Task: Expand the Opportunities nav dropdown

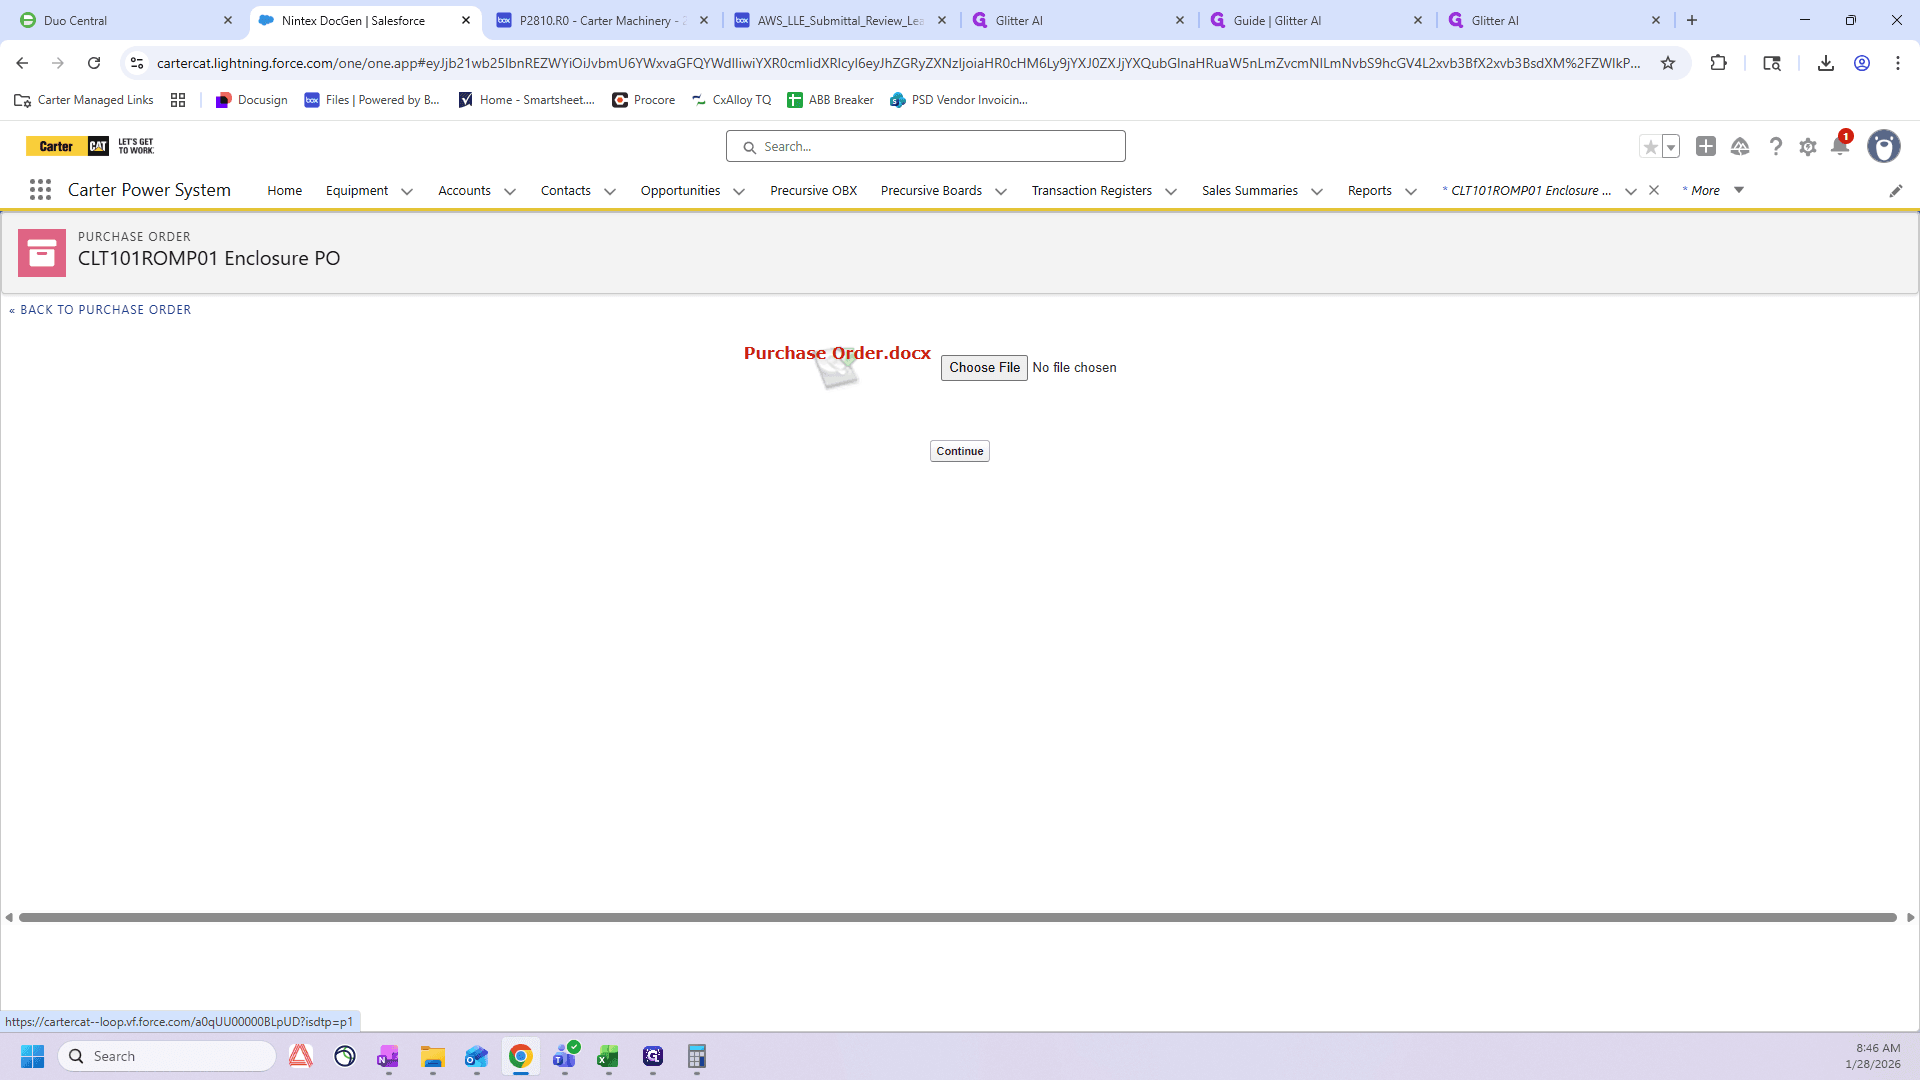Action: 739,191
